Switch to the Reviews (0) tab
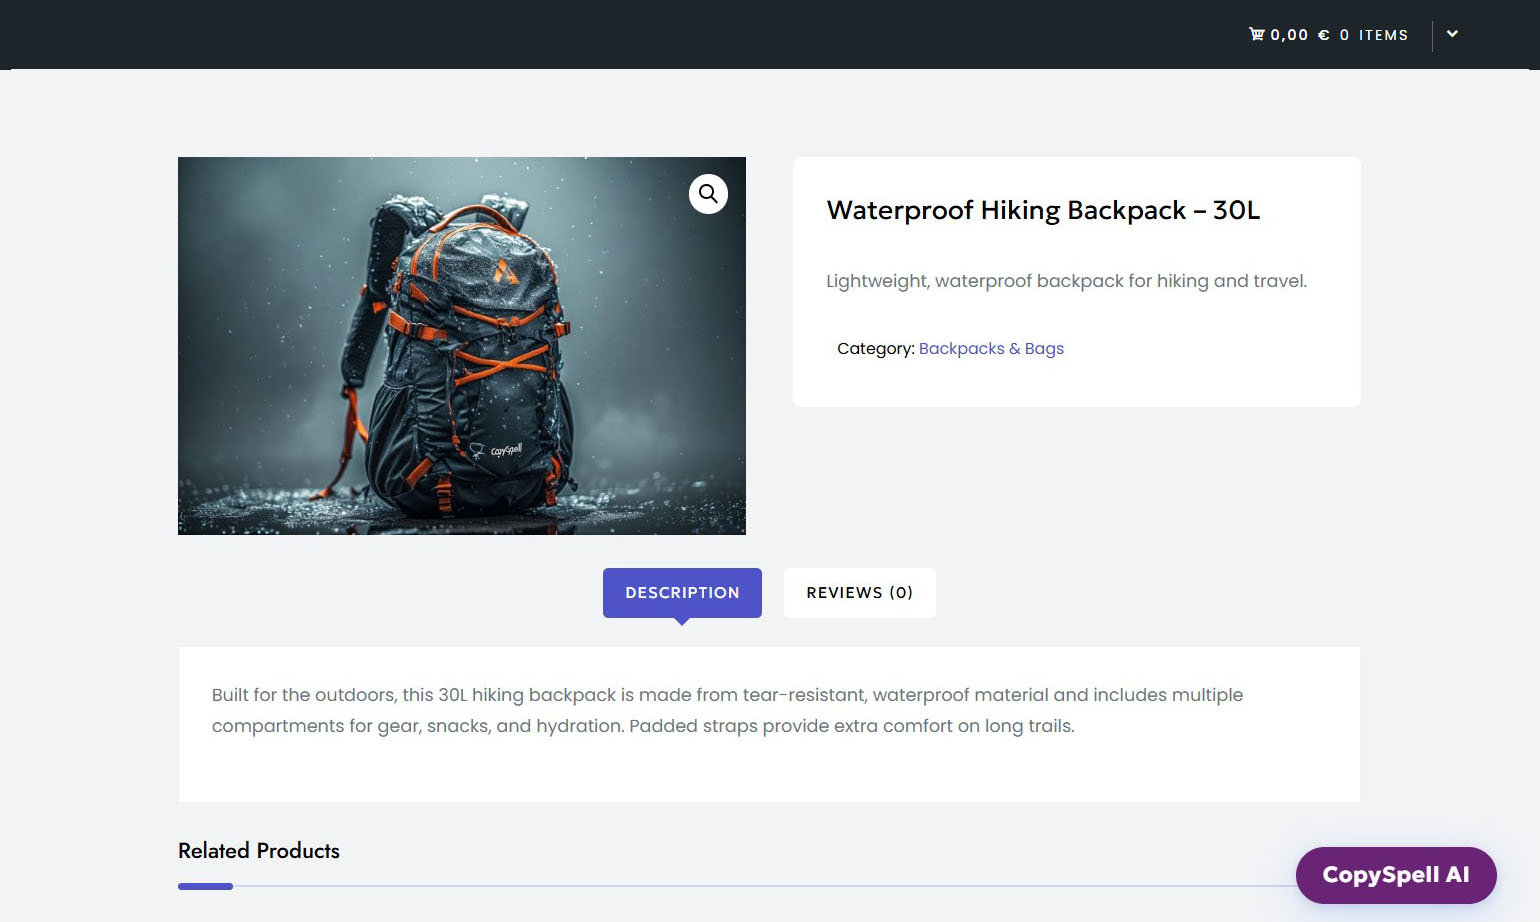The image size is (1540, 922). (859, 593)
